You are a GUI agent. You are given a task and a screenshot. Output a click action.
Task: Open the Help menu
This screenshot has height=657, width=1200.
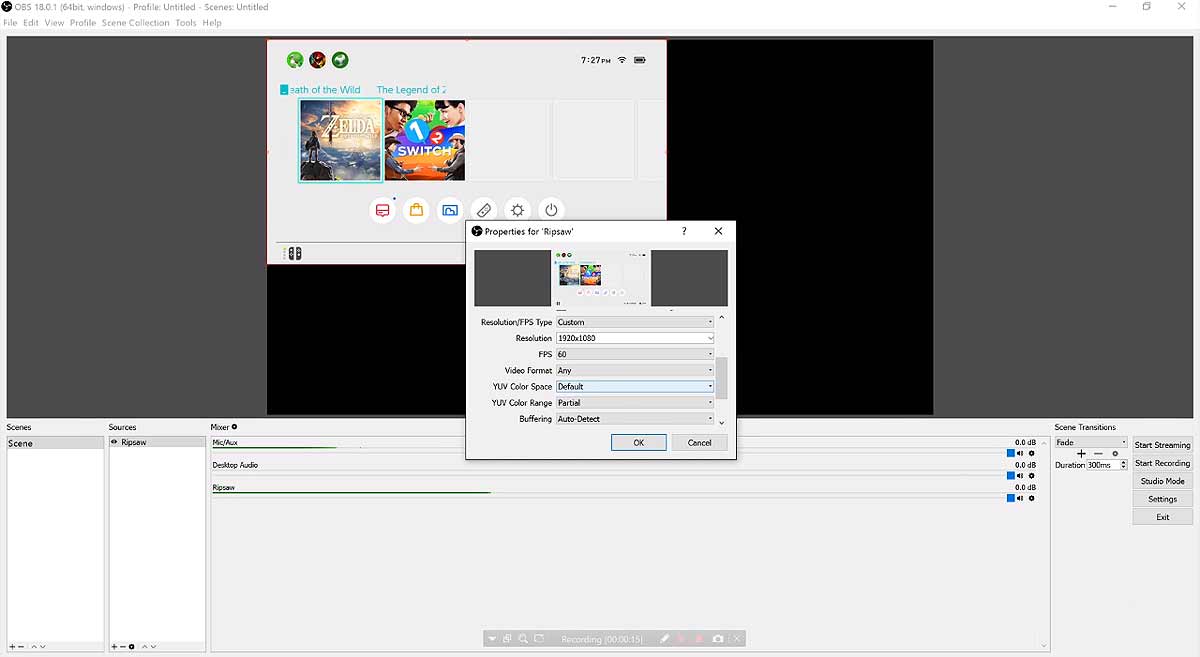pos(212,23)
